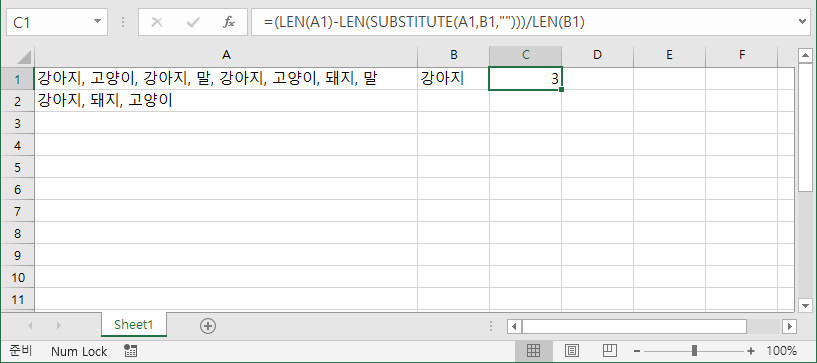Select the row 2 header

[18, 101]
